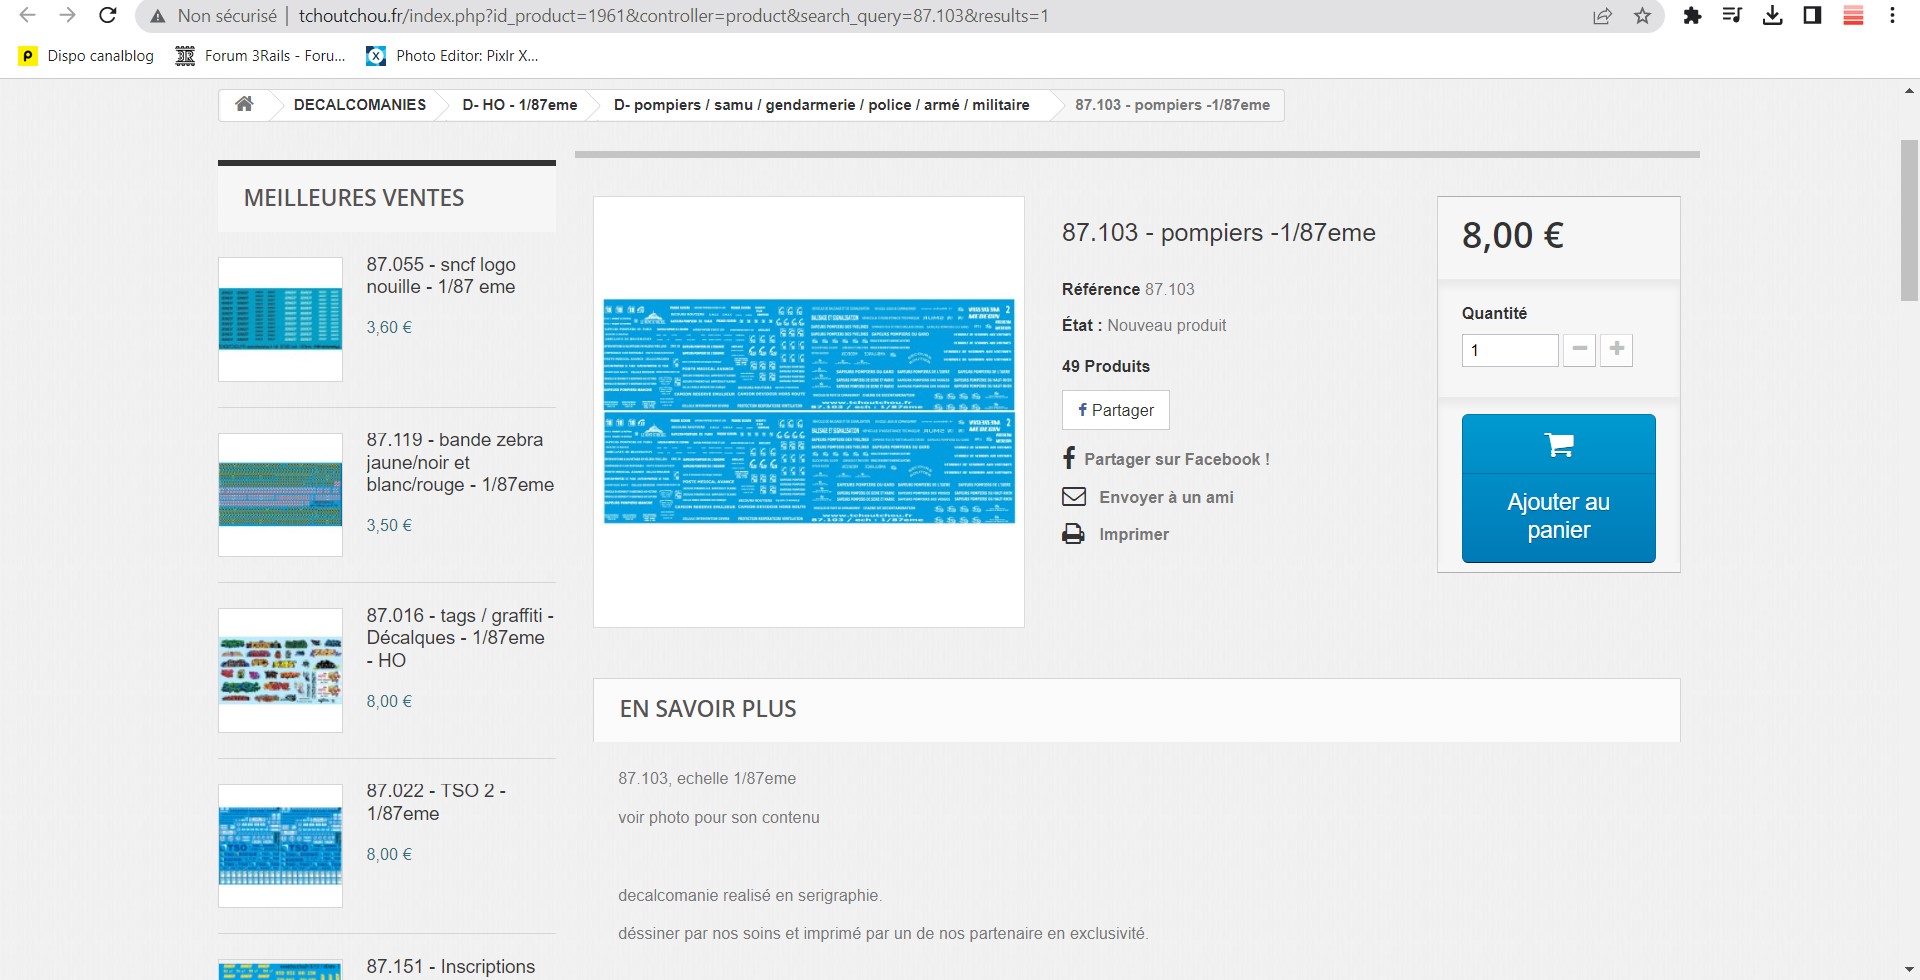The width and height of the screenshot is (1920, 980).
Task: Click the Imprimer print link
Action: 1133,534
